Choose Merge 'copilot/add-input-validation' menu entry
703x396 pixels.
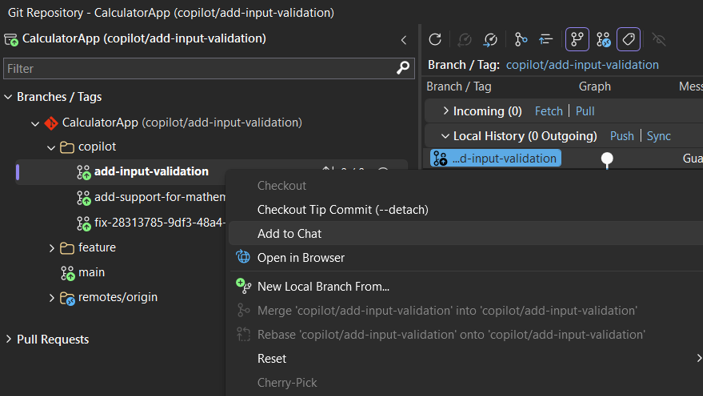447,310
